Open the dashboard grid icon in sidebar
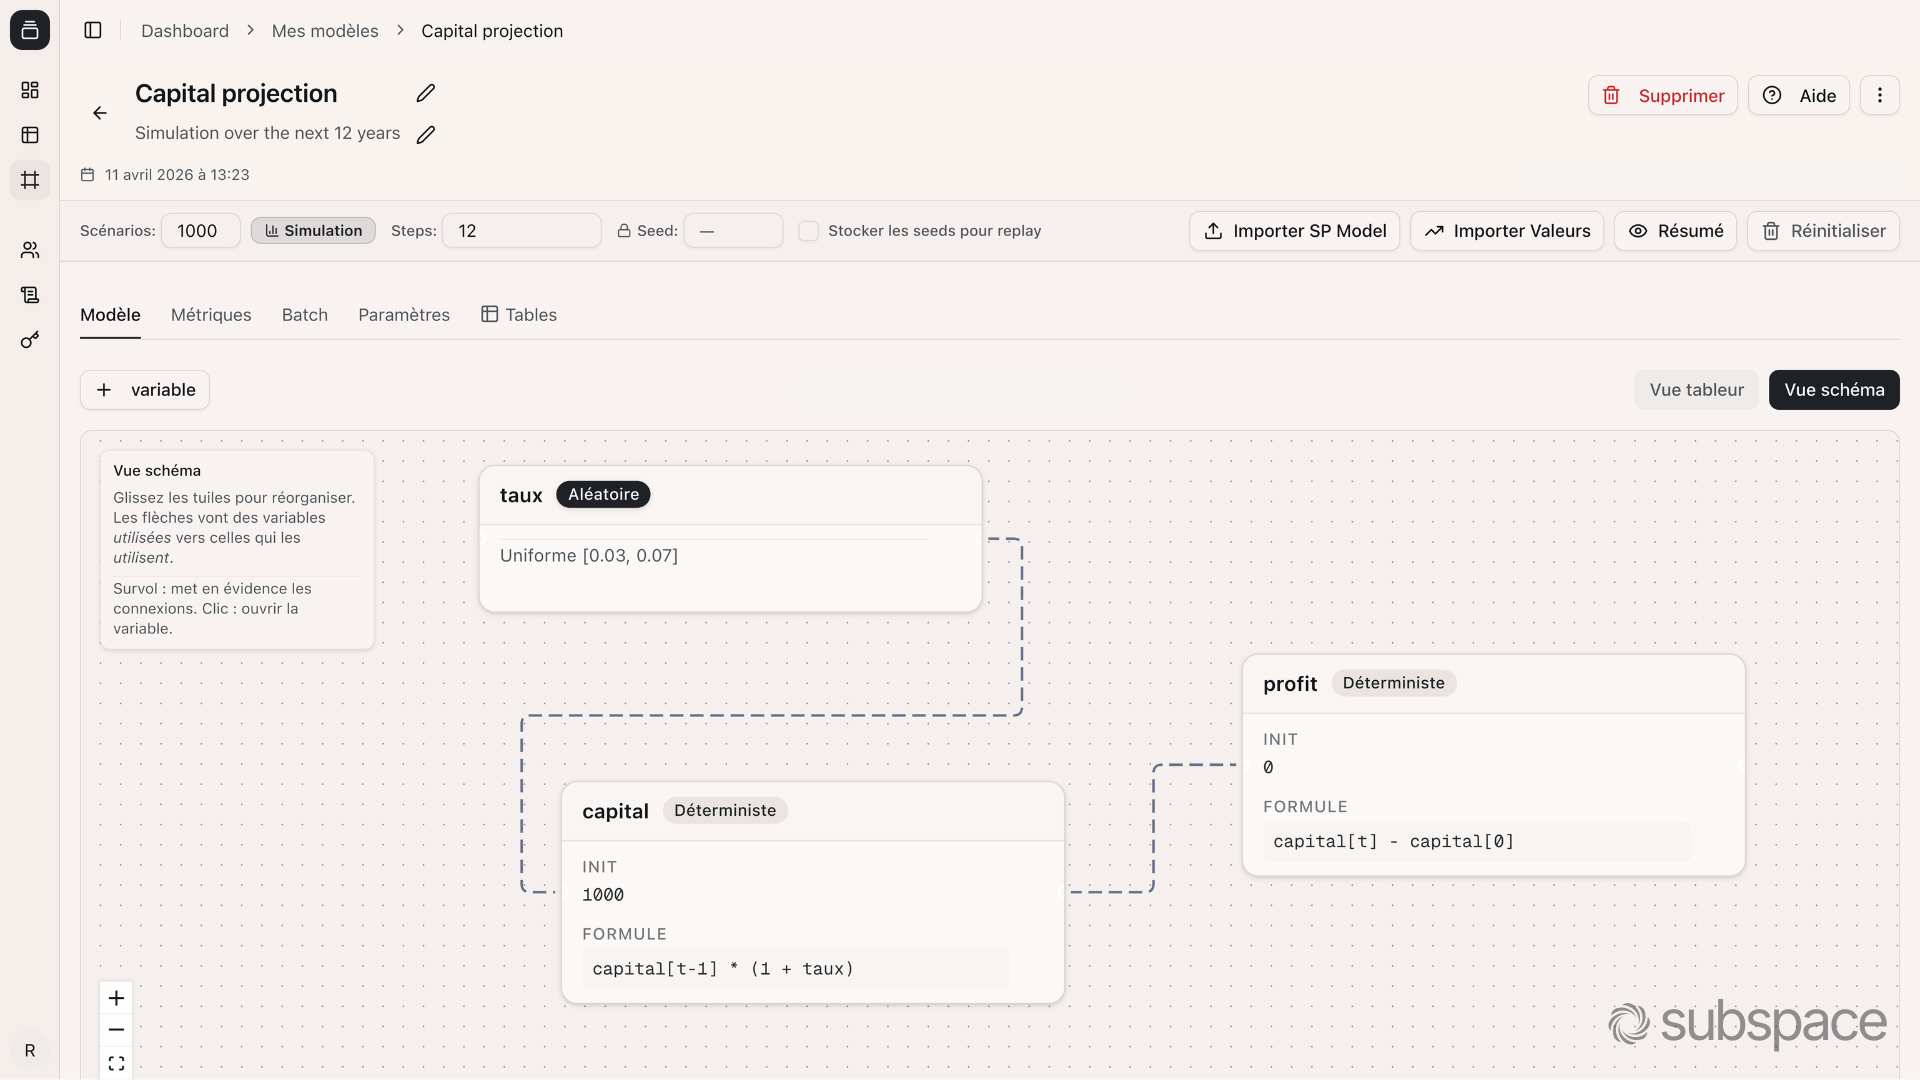Image resolution: width=1920 pixels, height=1080 pixels. point(30,90)
